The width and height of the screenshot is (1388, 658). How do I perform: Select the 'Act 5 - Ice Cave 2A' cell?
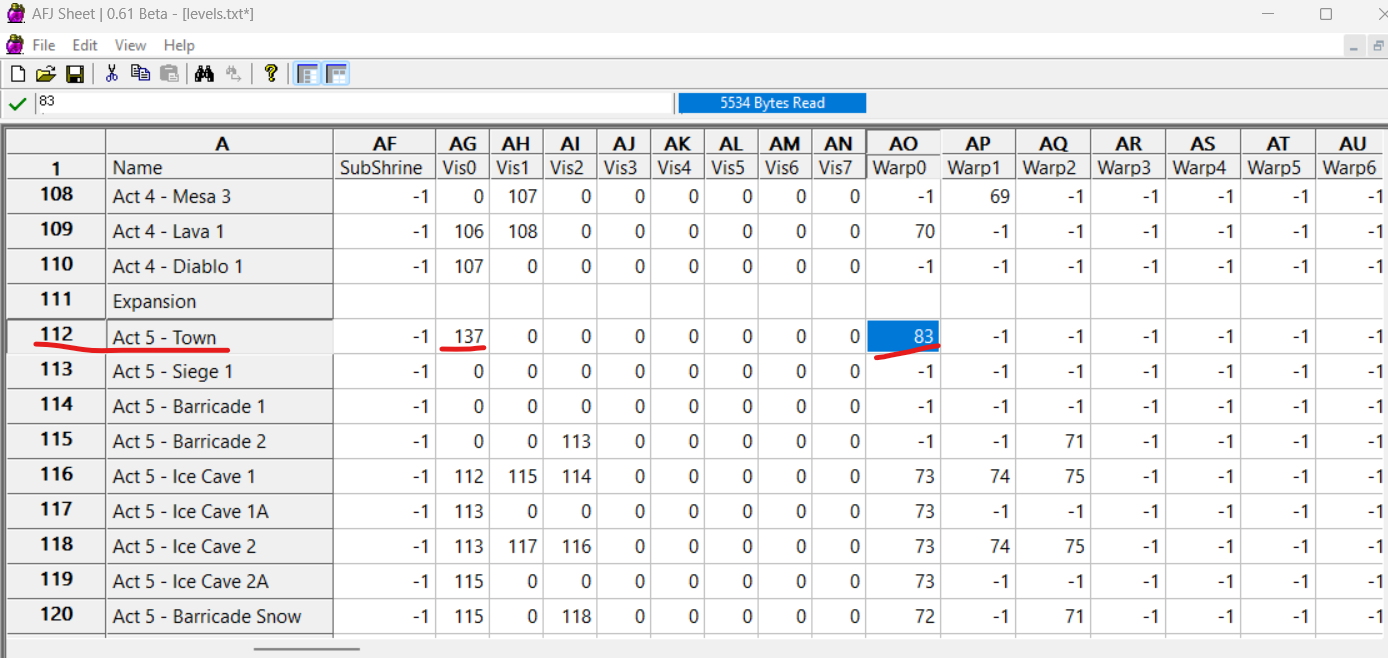coord(220,581)
